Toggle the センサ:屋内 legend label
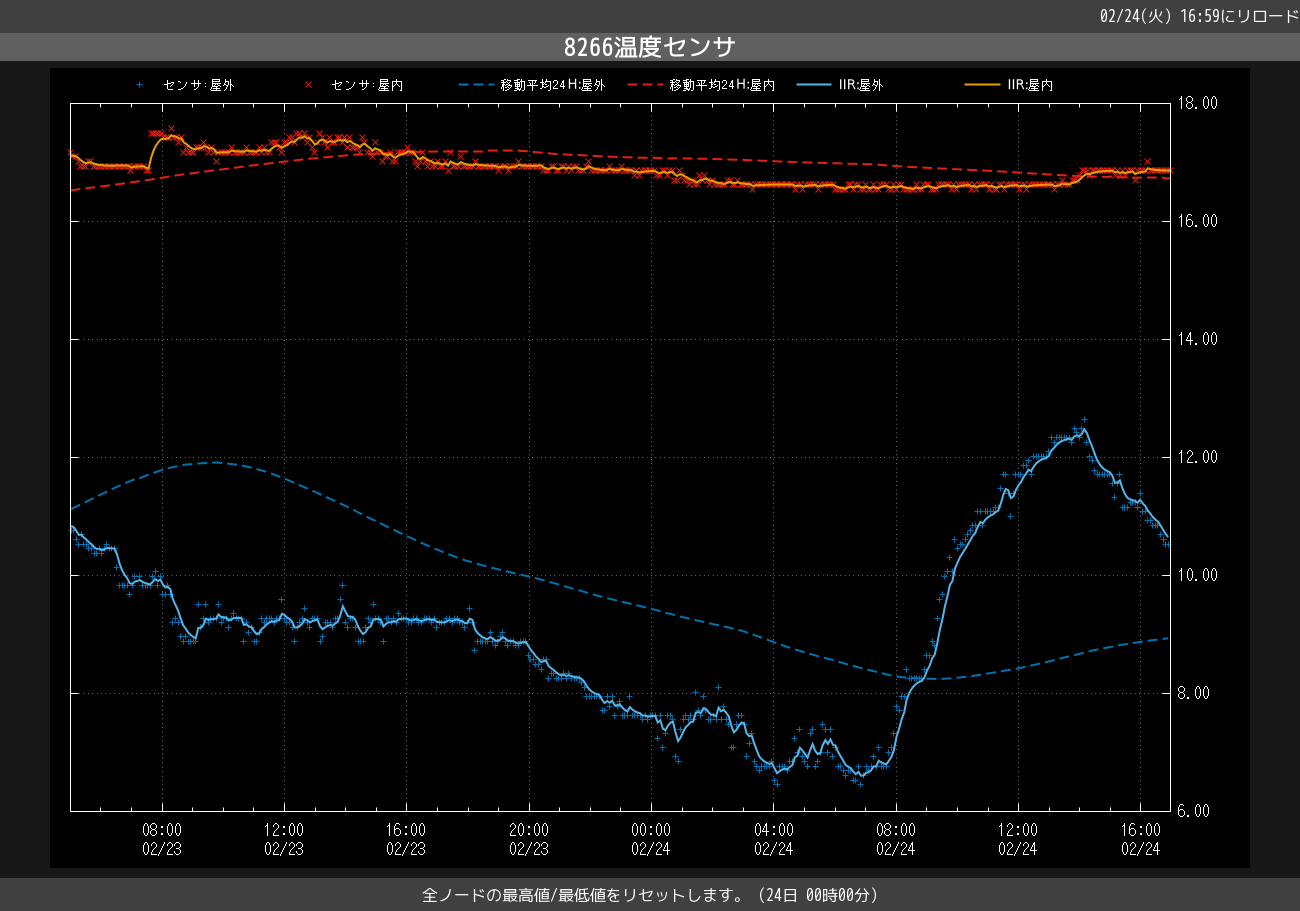 coord(367,86)
